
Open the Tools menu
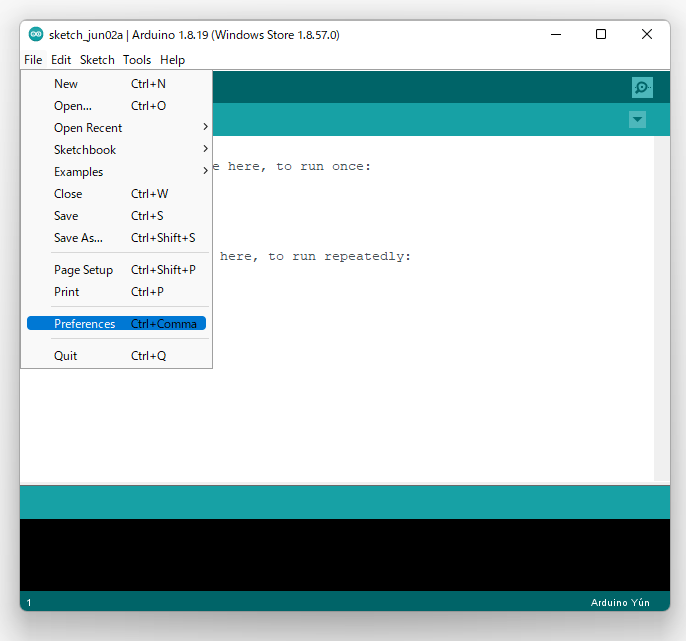point(137,60)
